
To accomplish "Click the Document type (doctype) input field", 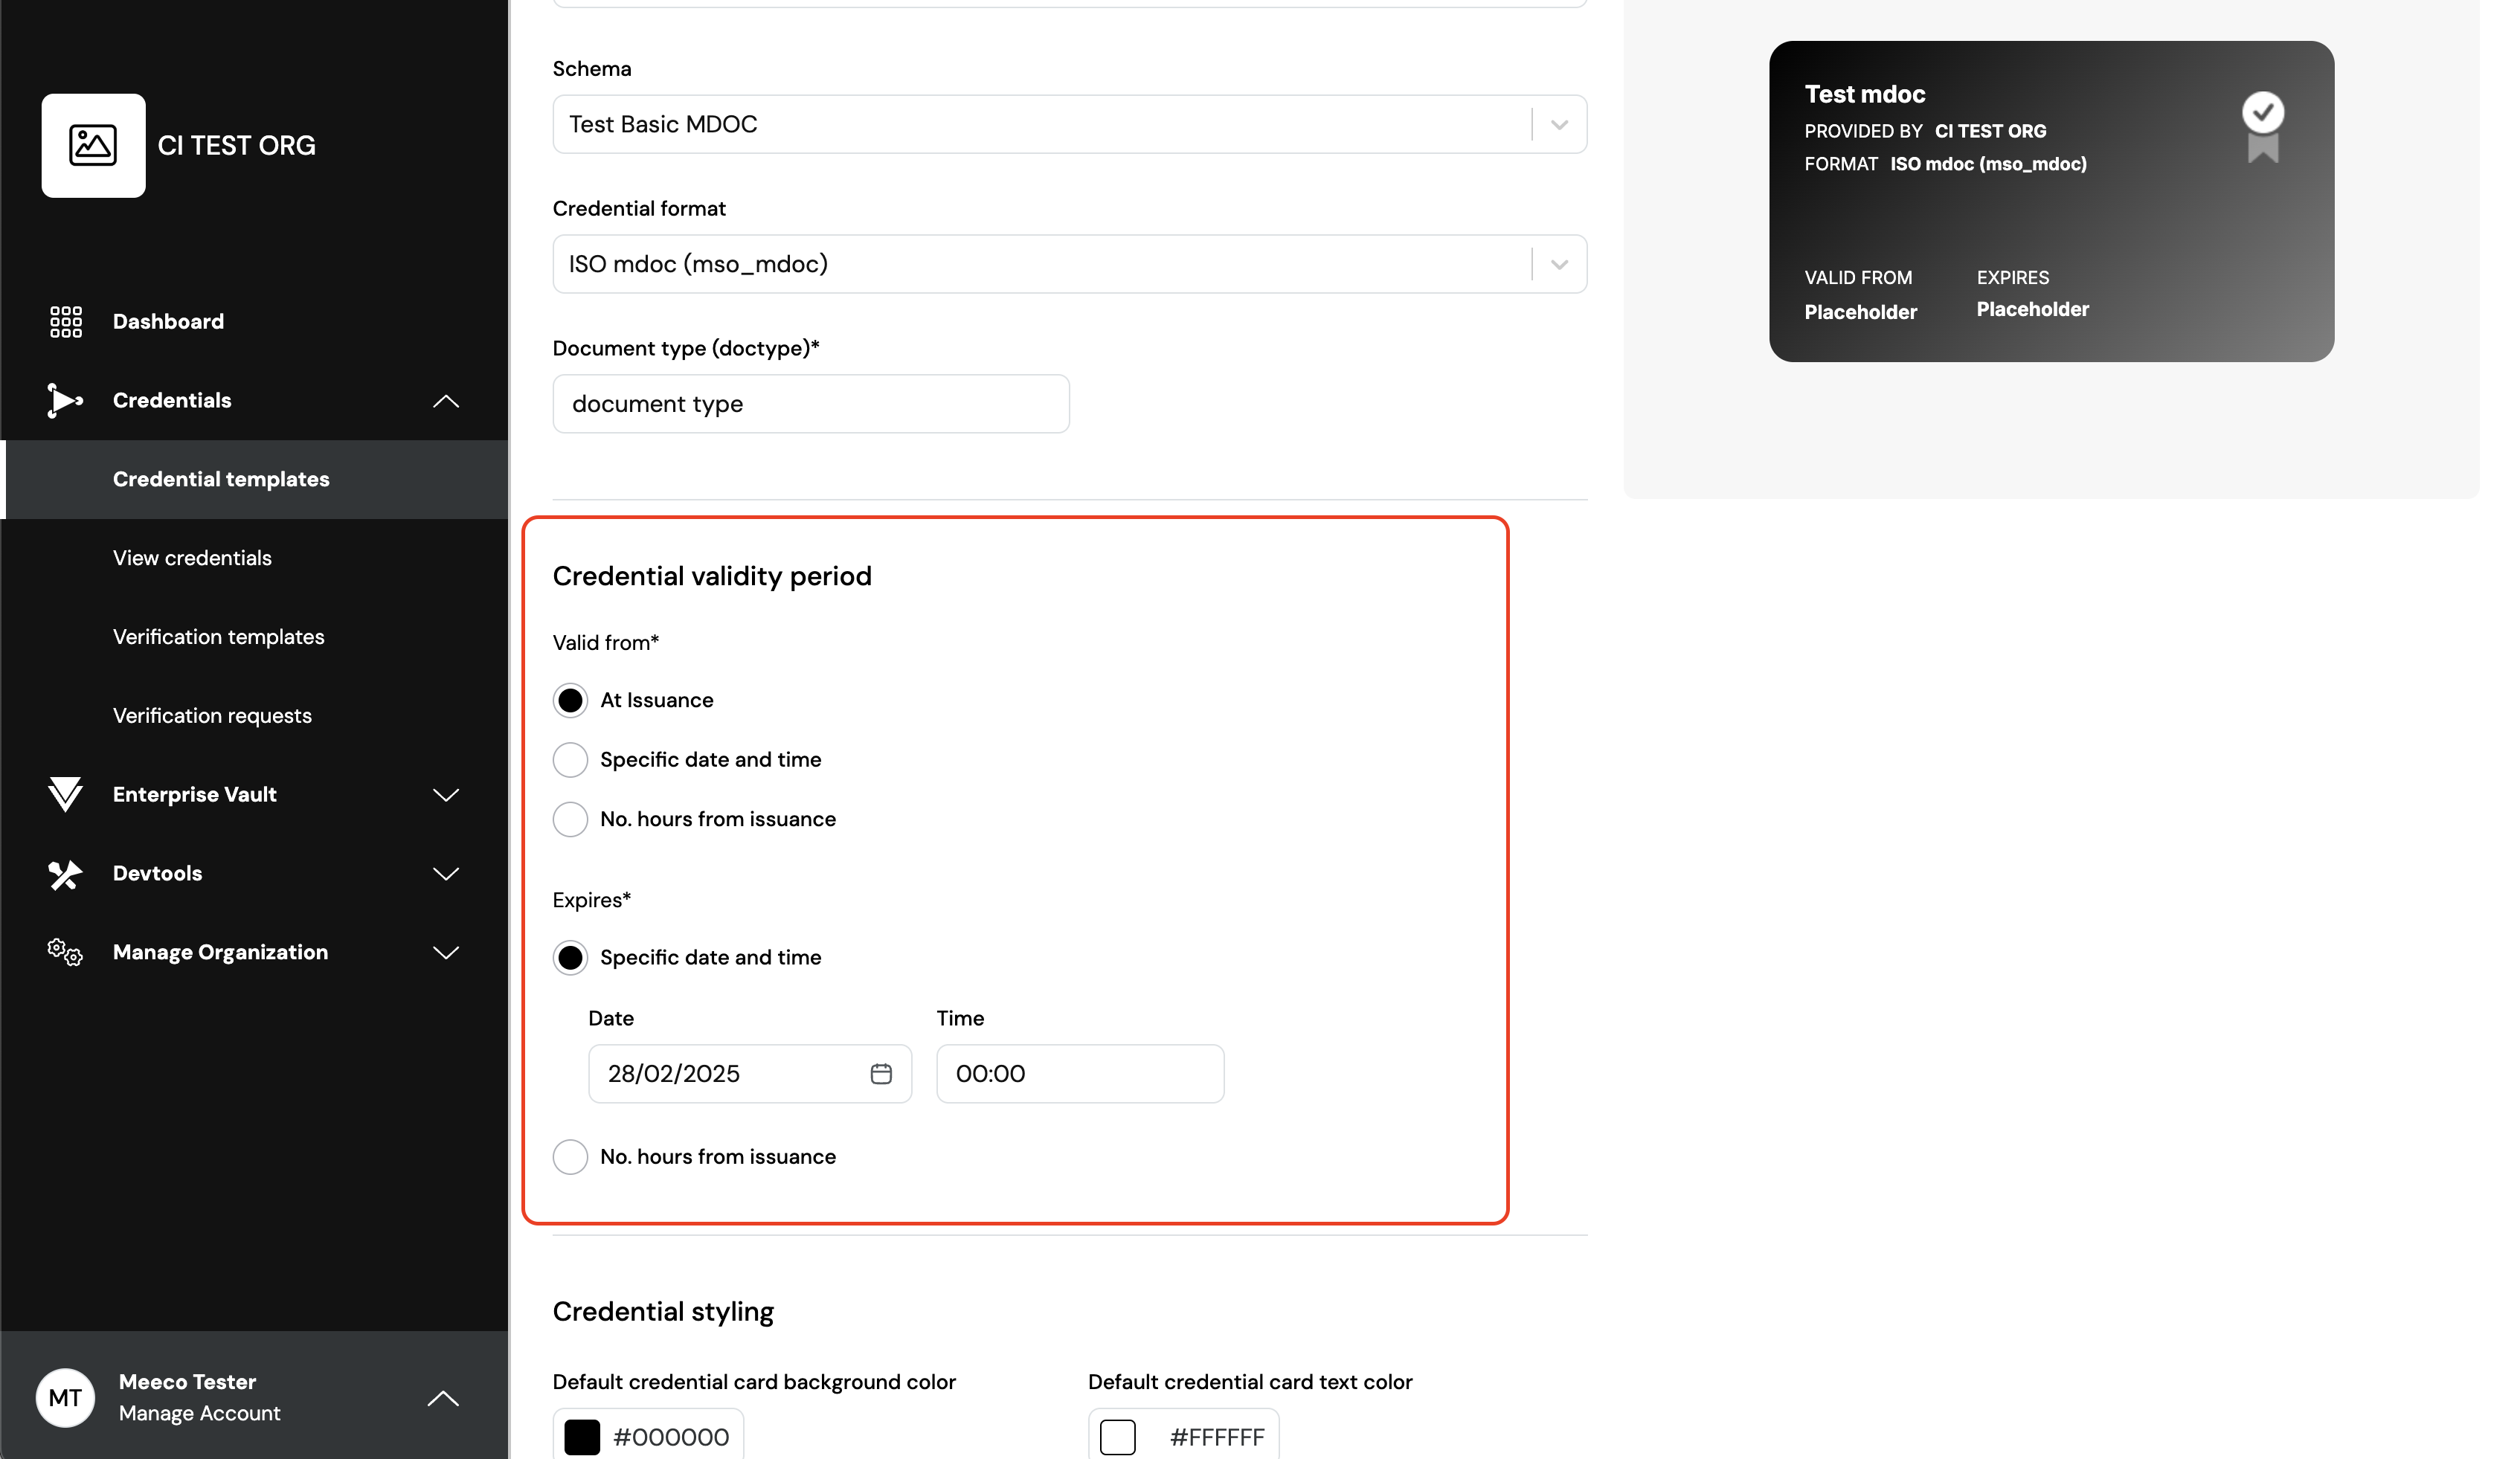I will [811, 404].
